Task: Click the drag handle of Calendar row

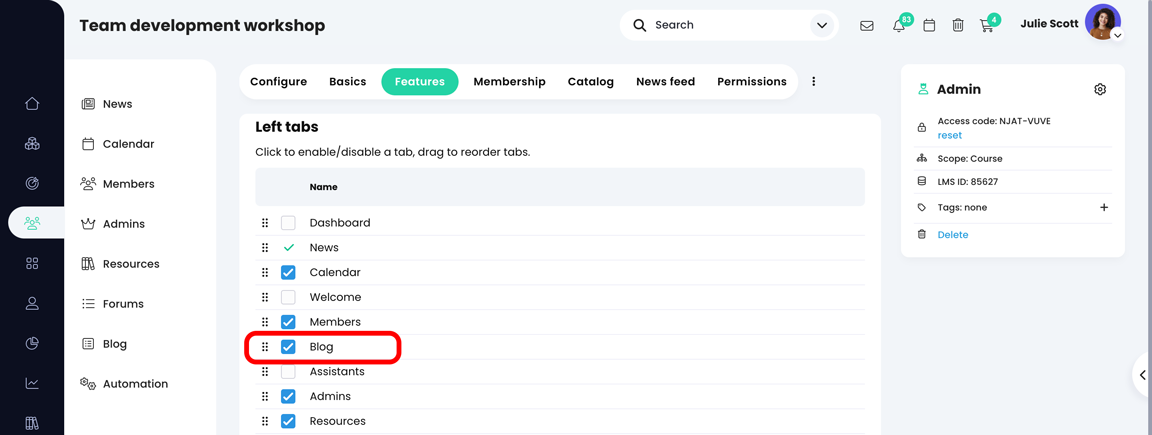Action: pyautogui.click(x=265, y=273)
